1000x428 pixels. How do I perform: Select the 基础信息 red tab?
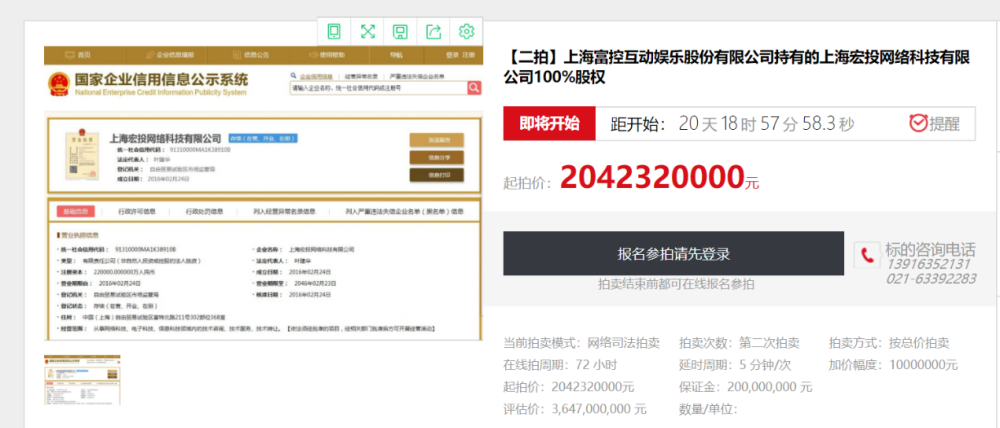(75, 211)
